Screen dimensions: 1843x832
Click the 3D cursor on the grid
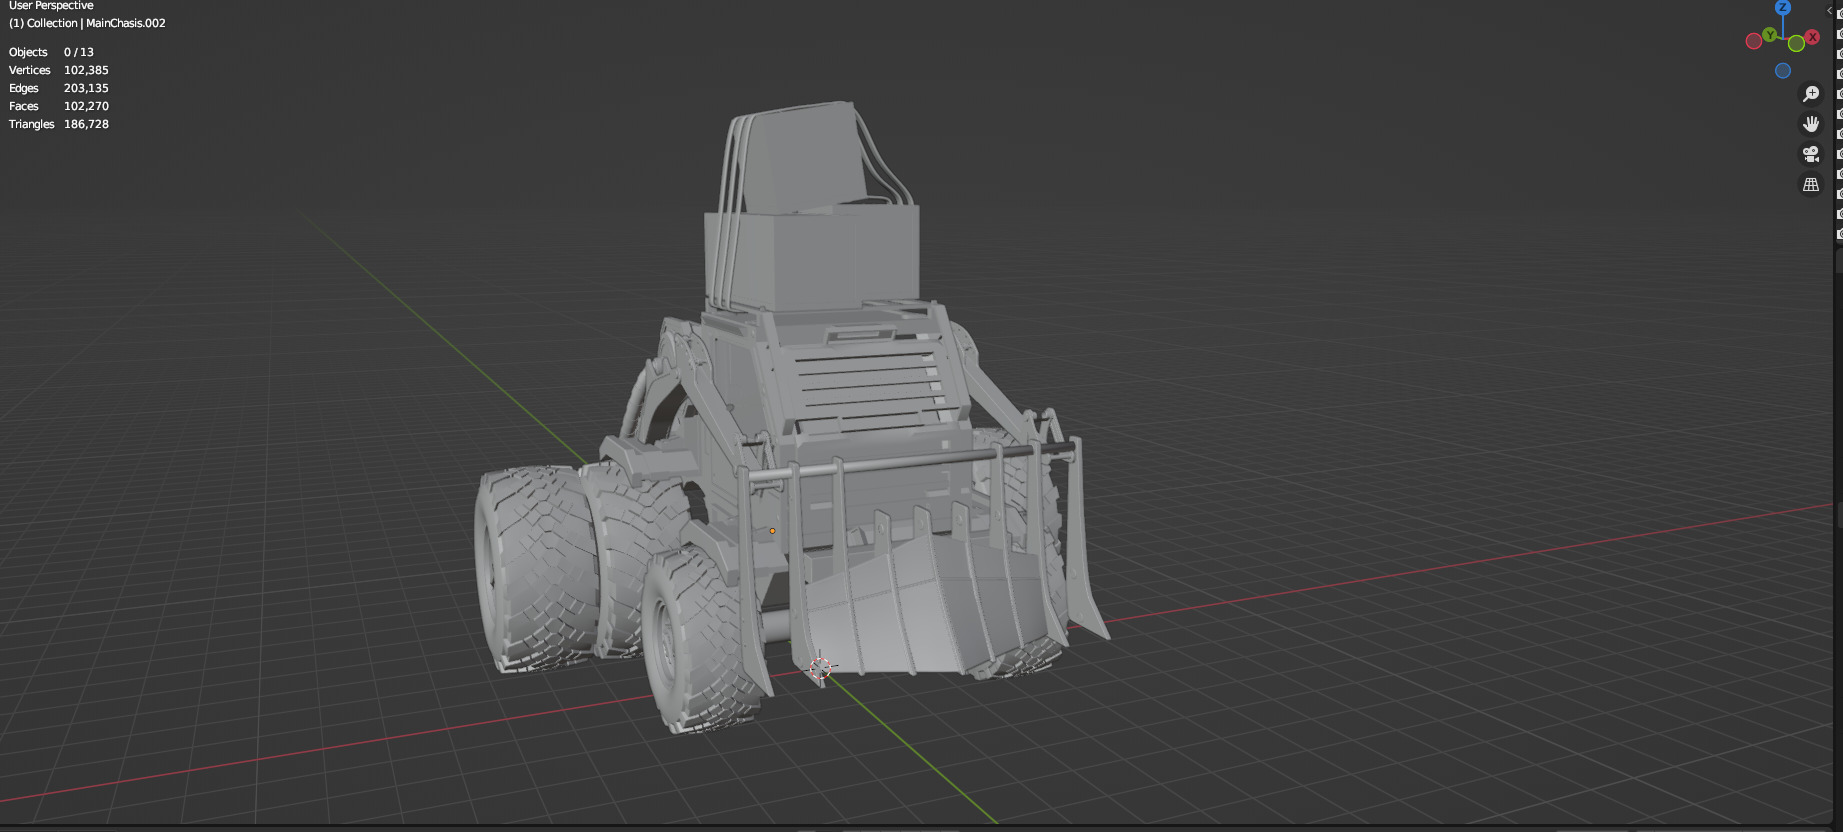click(x=820, y=668)
